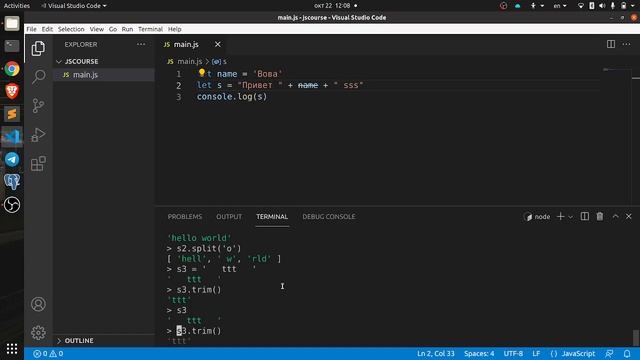Click the terminal panel scrollbar thumb
This screenshot has height=360, width=640.
[636, 338]
